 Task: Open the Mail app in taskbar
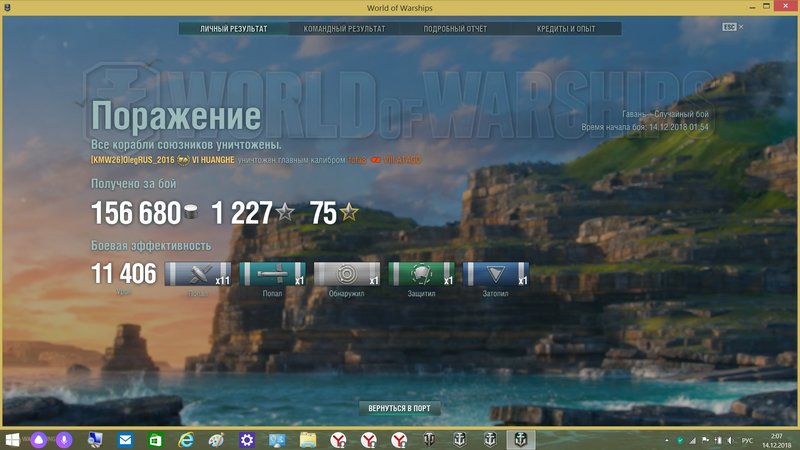[x=125, y=440]
